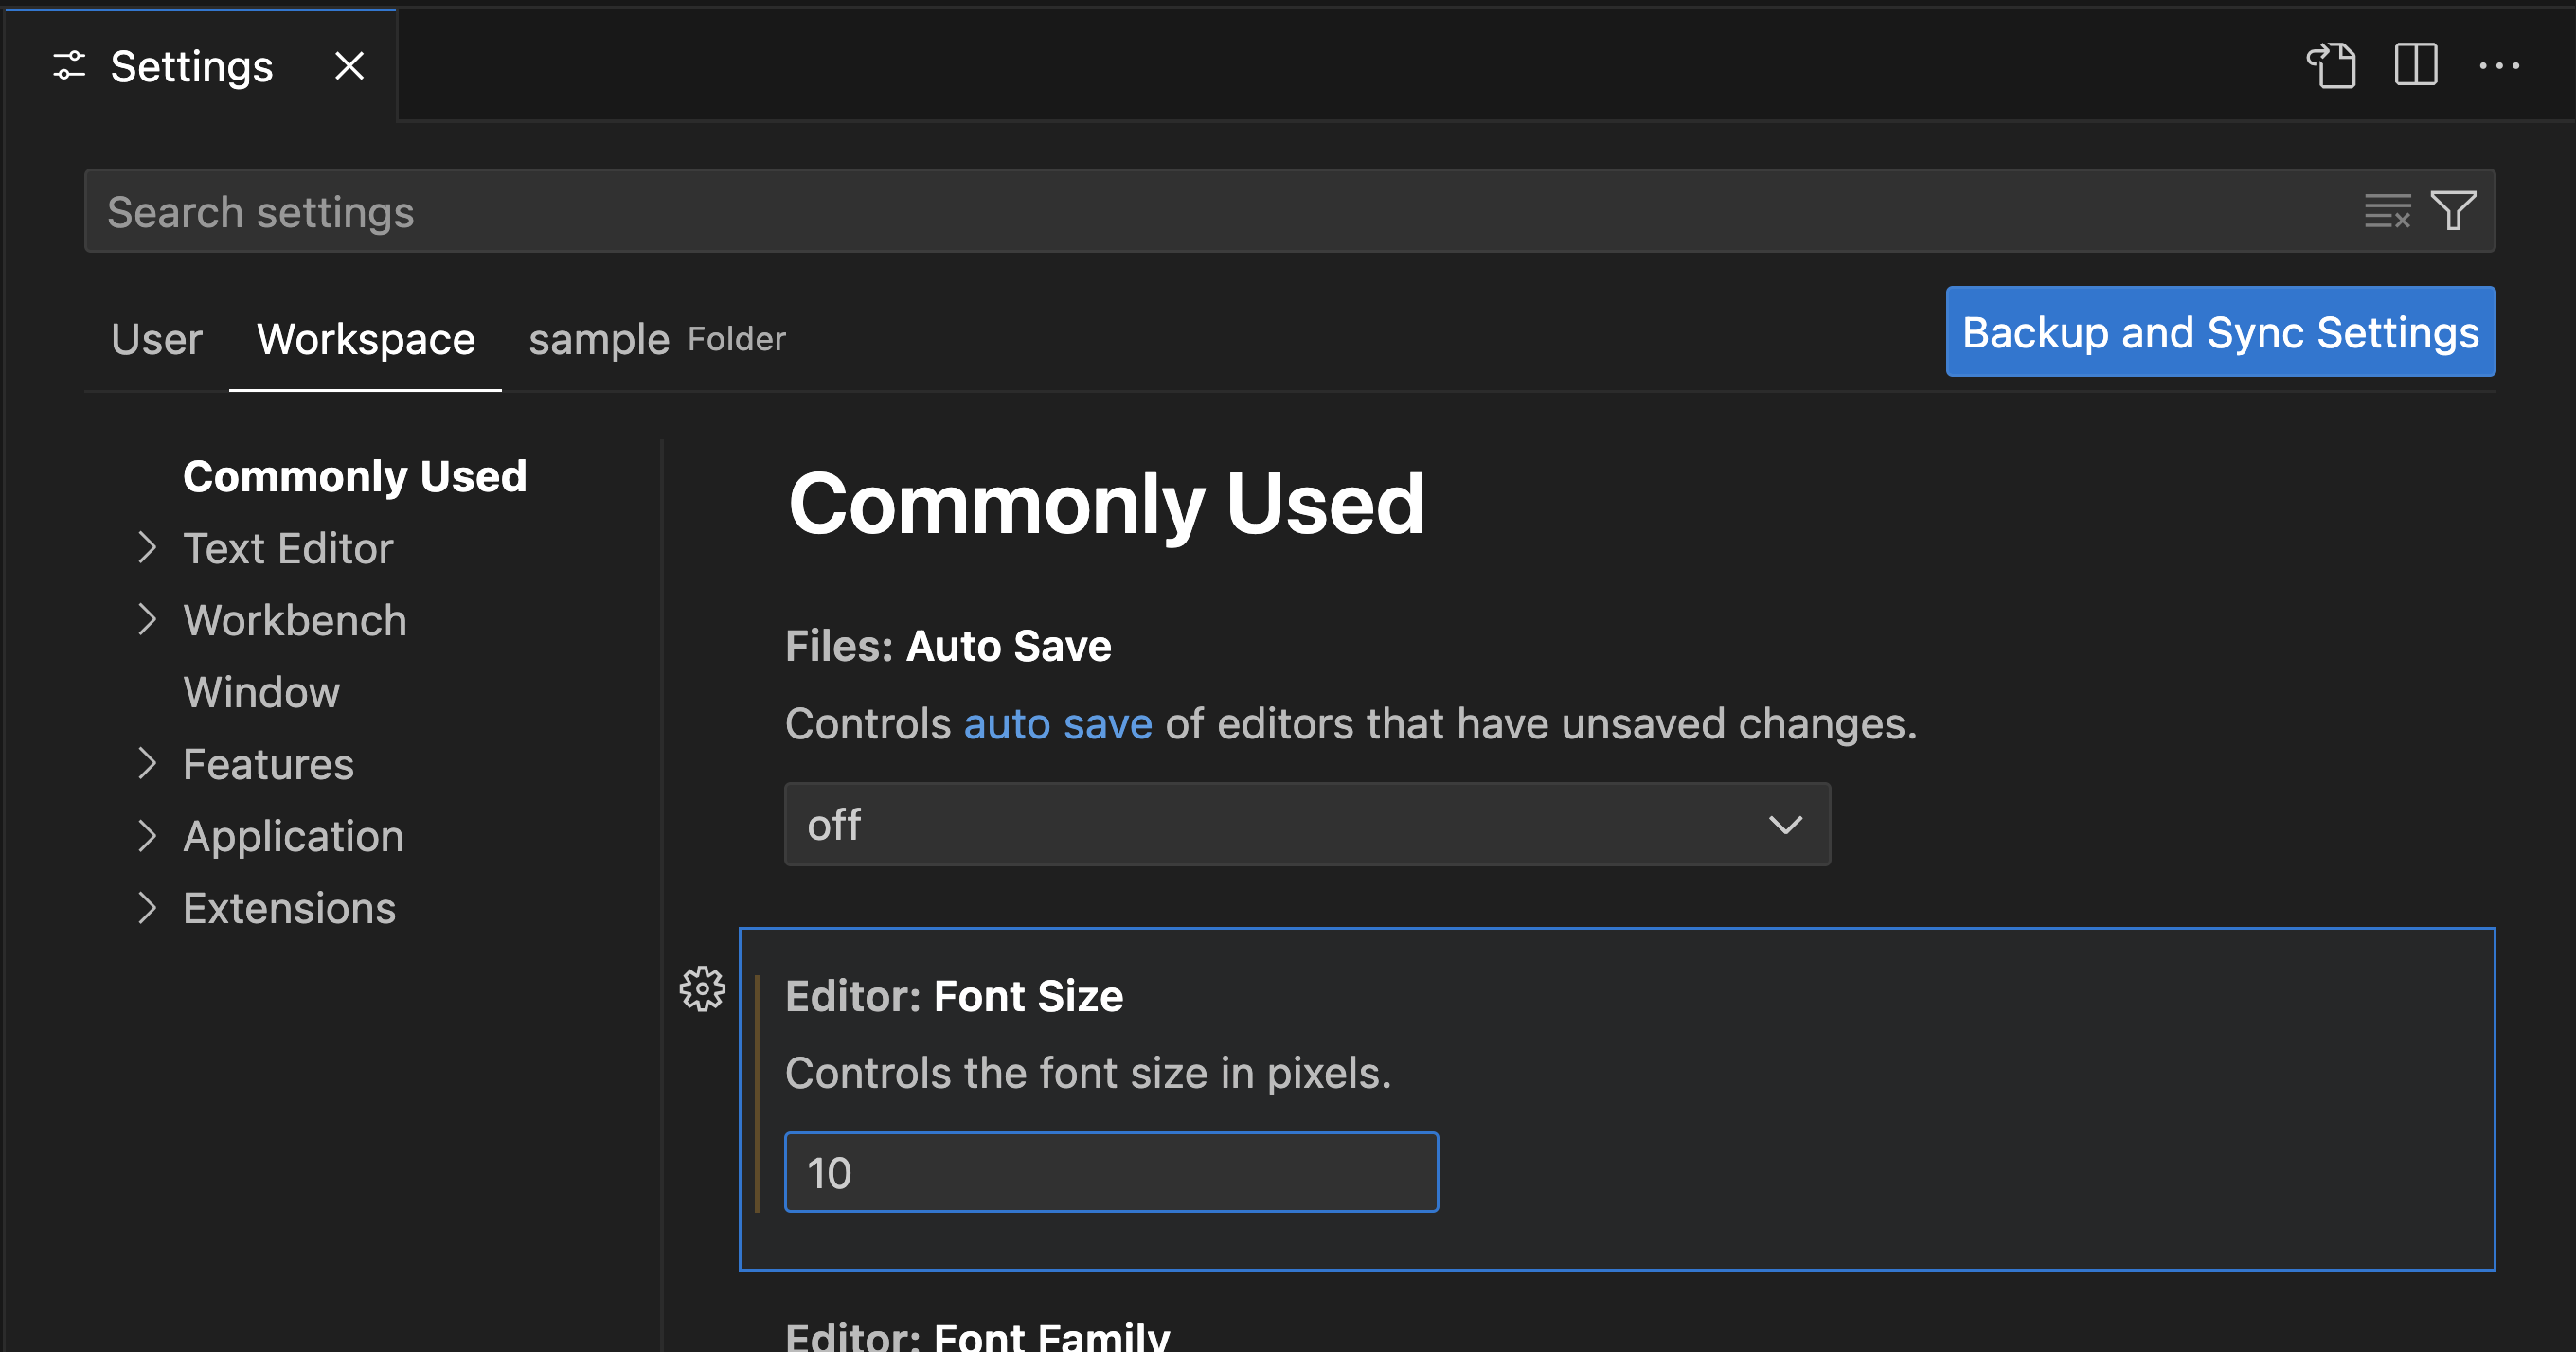
Task: Open the auto save documentation link
Action: [x=1057, y=723]
